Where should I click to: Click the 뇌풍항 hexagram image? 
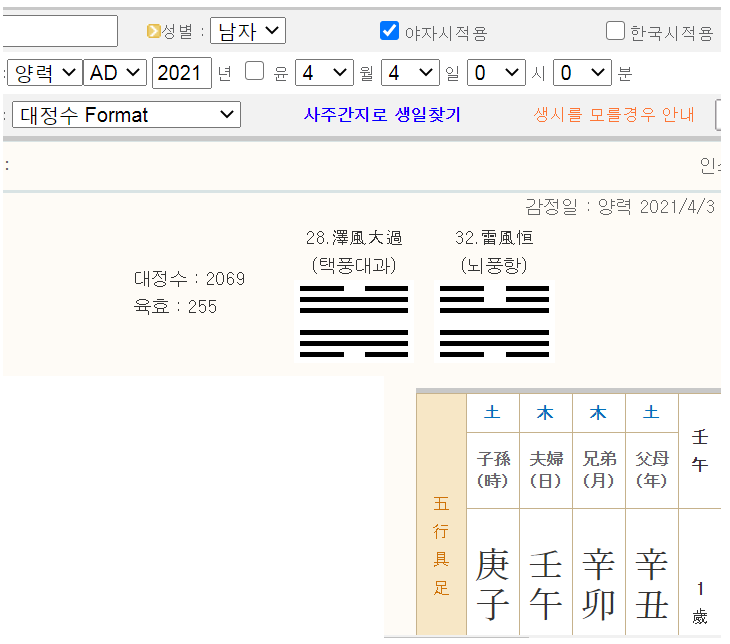(x=494, y=321)
